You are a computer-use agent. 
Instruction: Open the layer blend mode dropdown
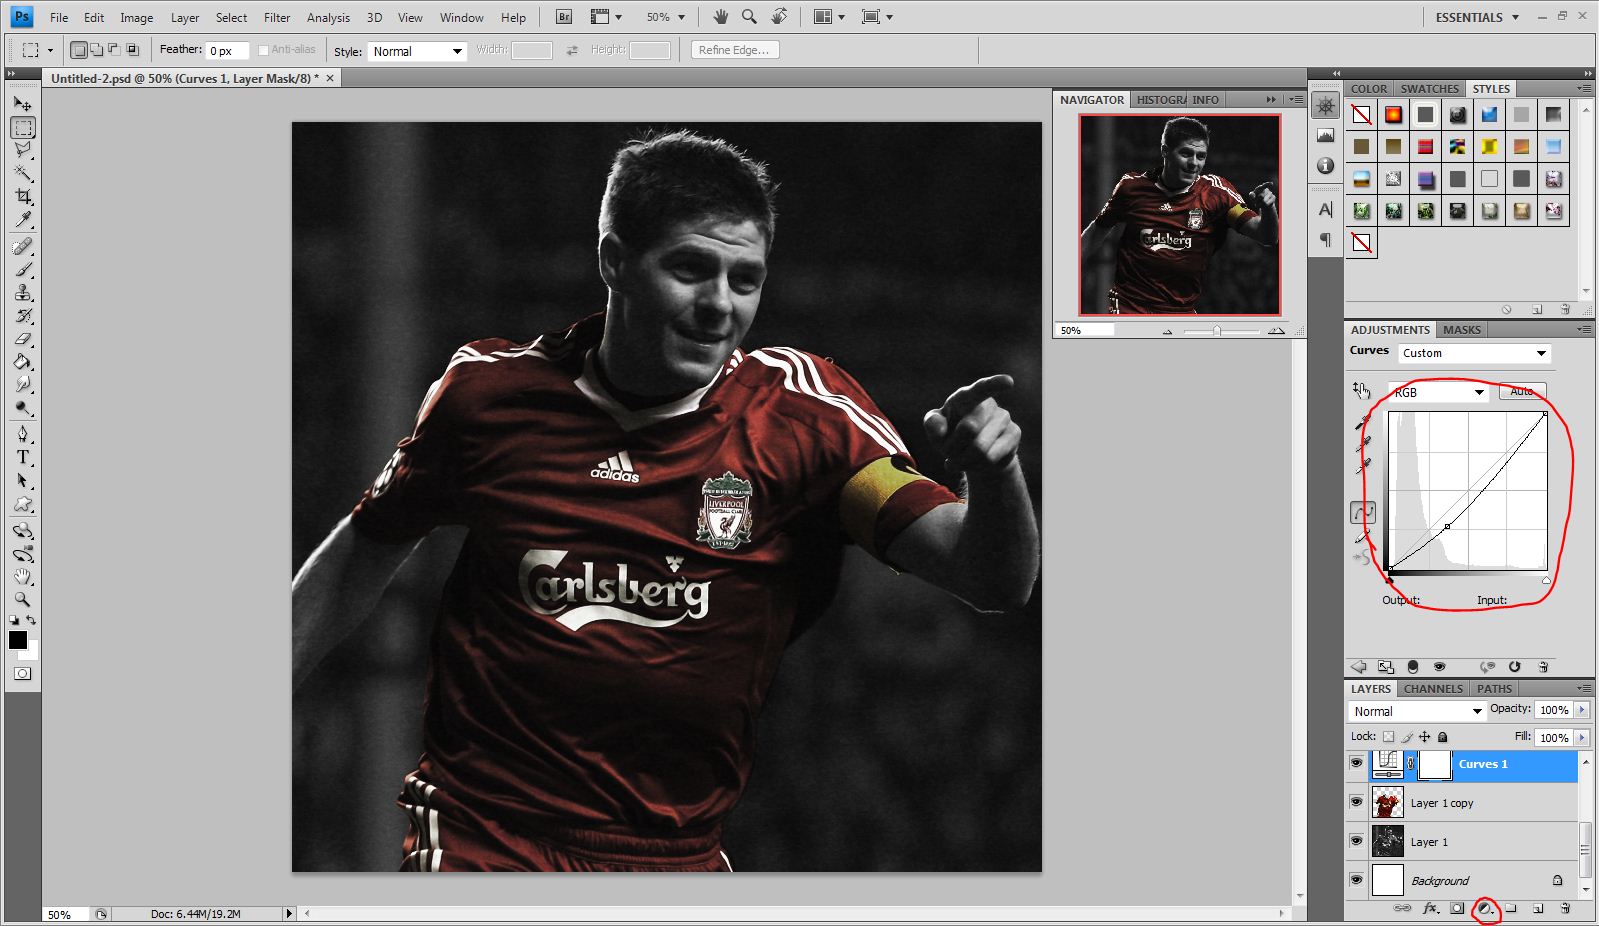point(1417,711)
